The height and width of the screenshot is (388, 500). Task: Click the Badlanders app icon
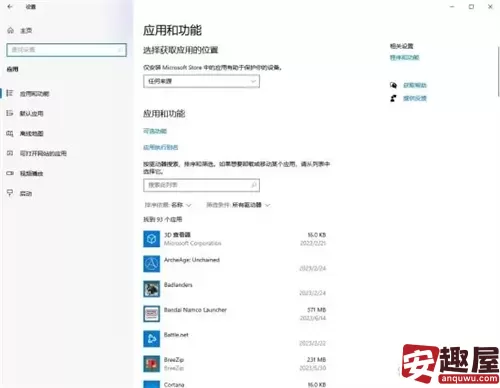coord(152,289)
